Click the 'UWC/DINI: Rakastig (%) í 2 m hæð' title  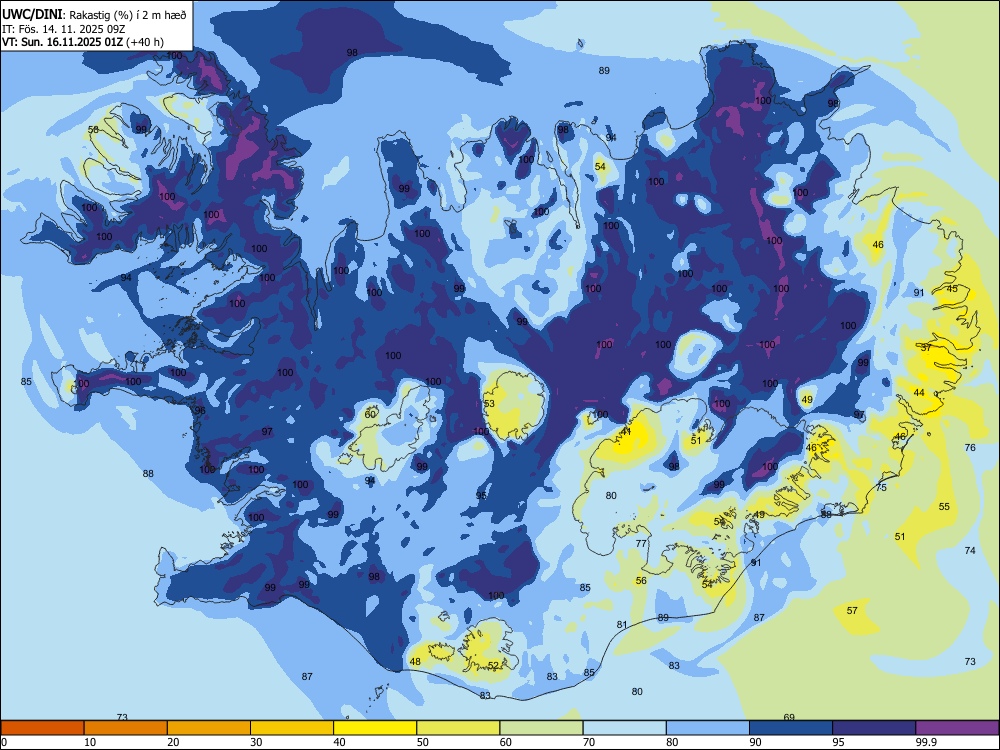coord(94,15)
